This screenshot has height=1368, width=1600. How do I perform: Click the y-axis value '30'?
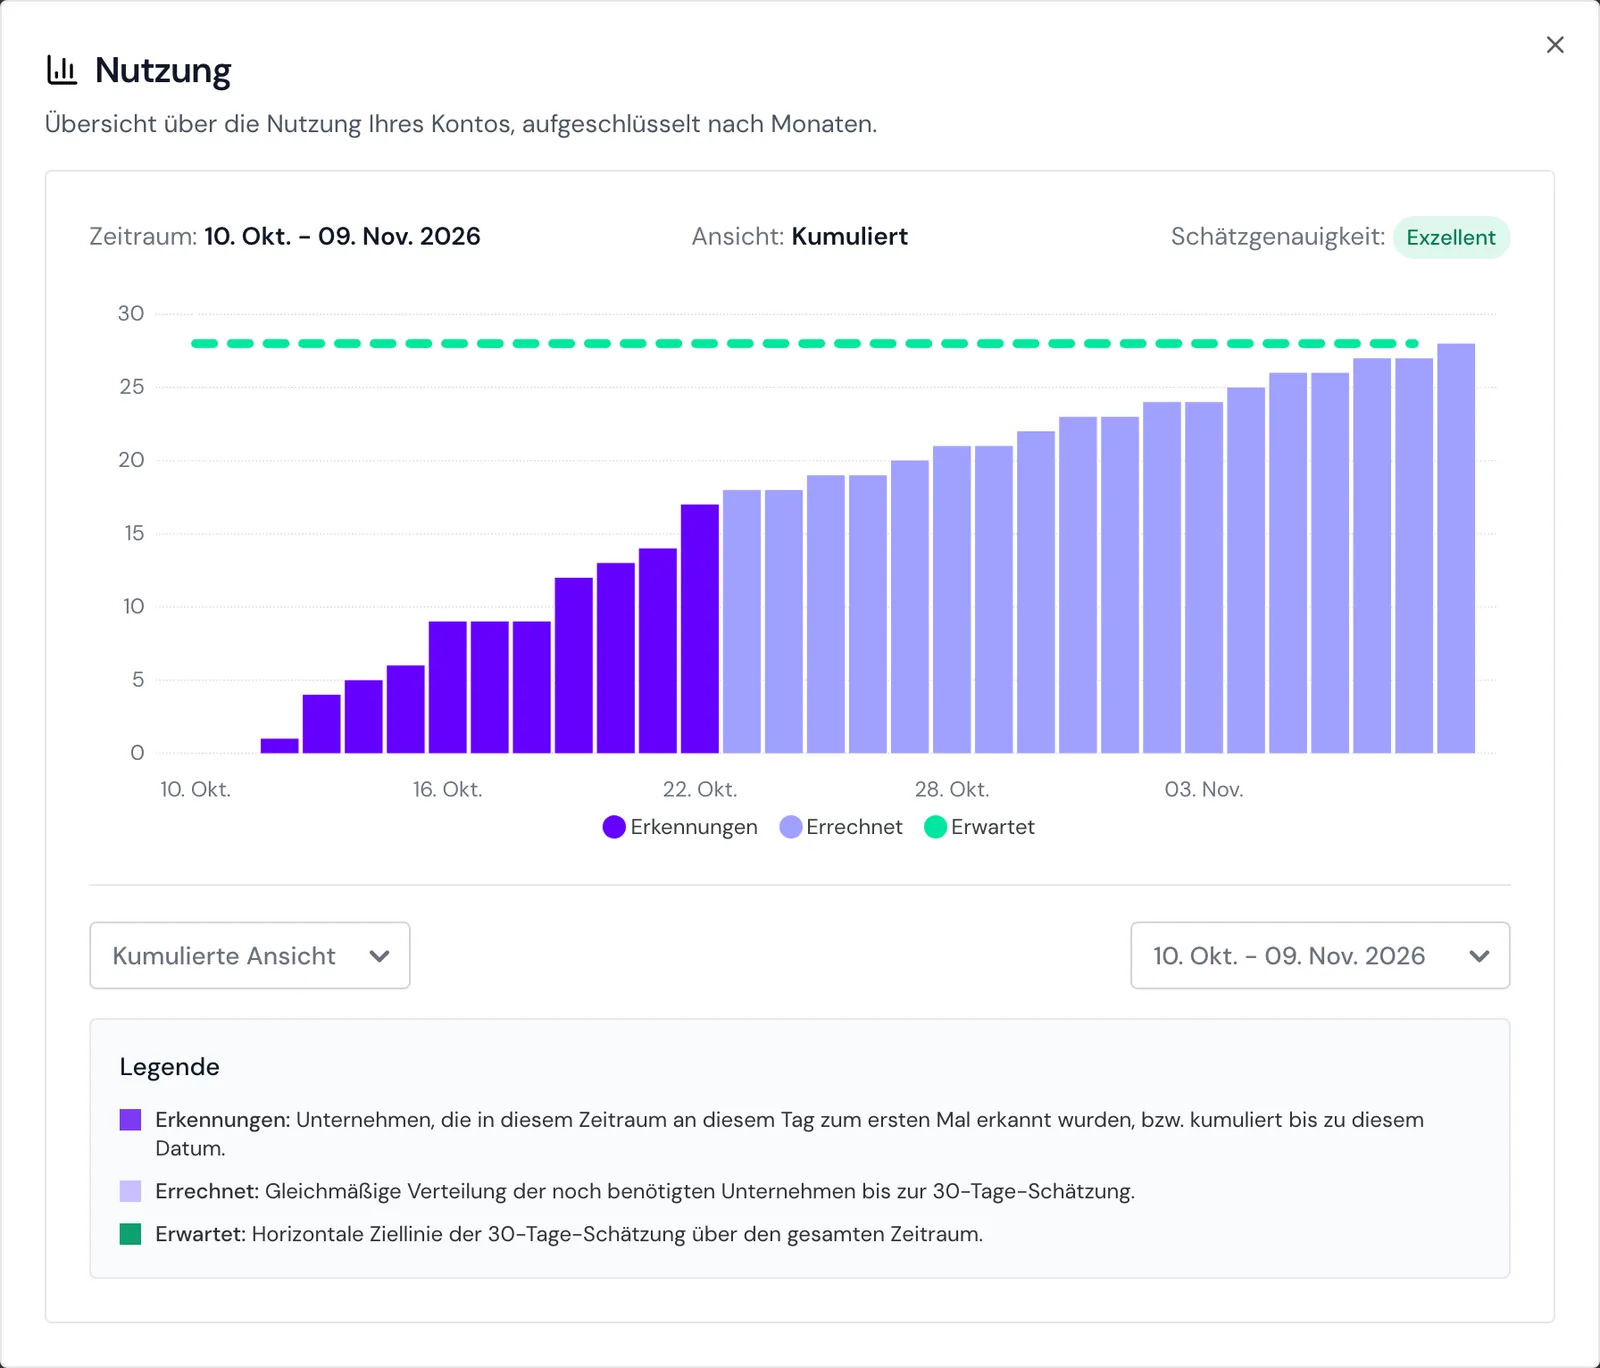(x=131, y=313)
